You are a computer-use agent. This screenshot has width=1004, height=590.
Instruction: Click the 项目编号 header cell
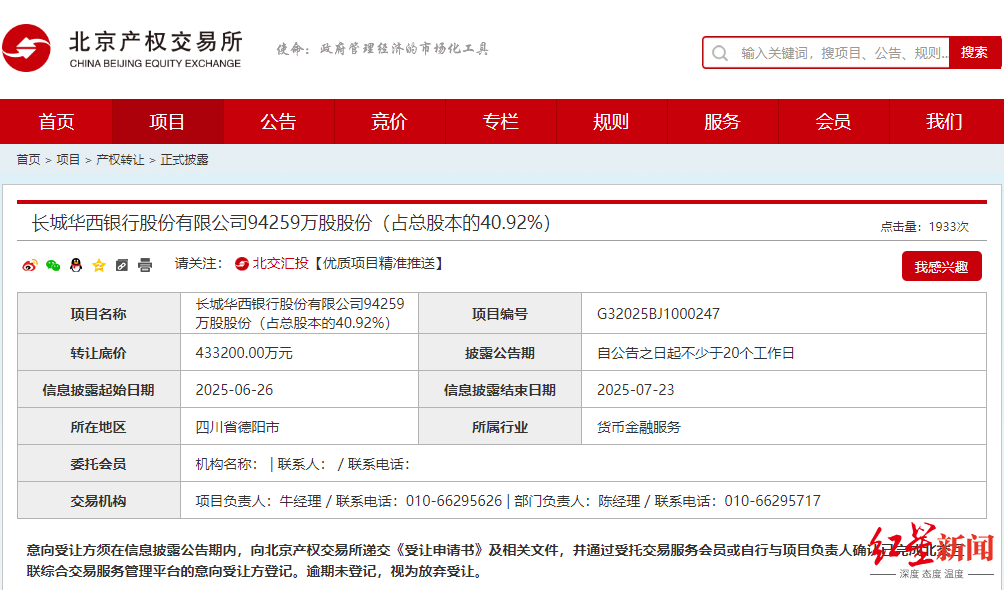point(500,314)
